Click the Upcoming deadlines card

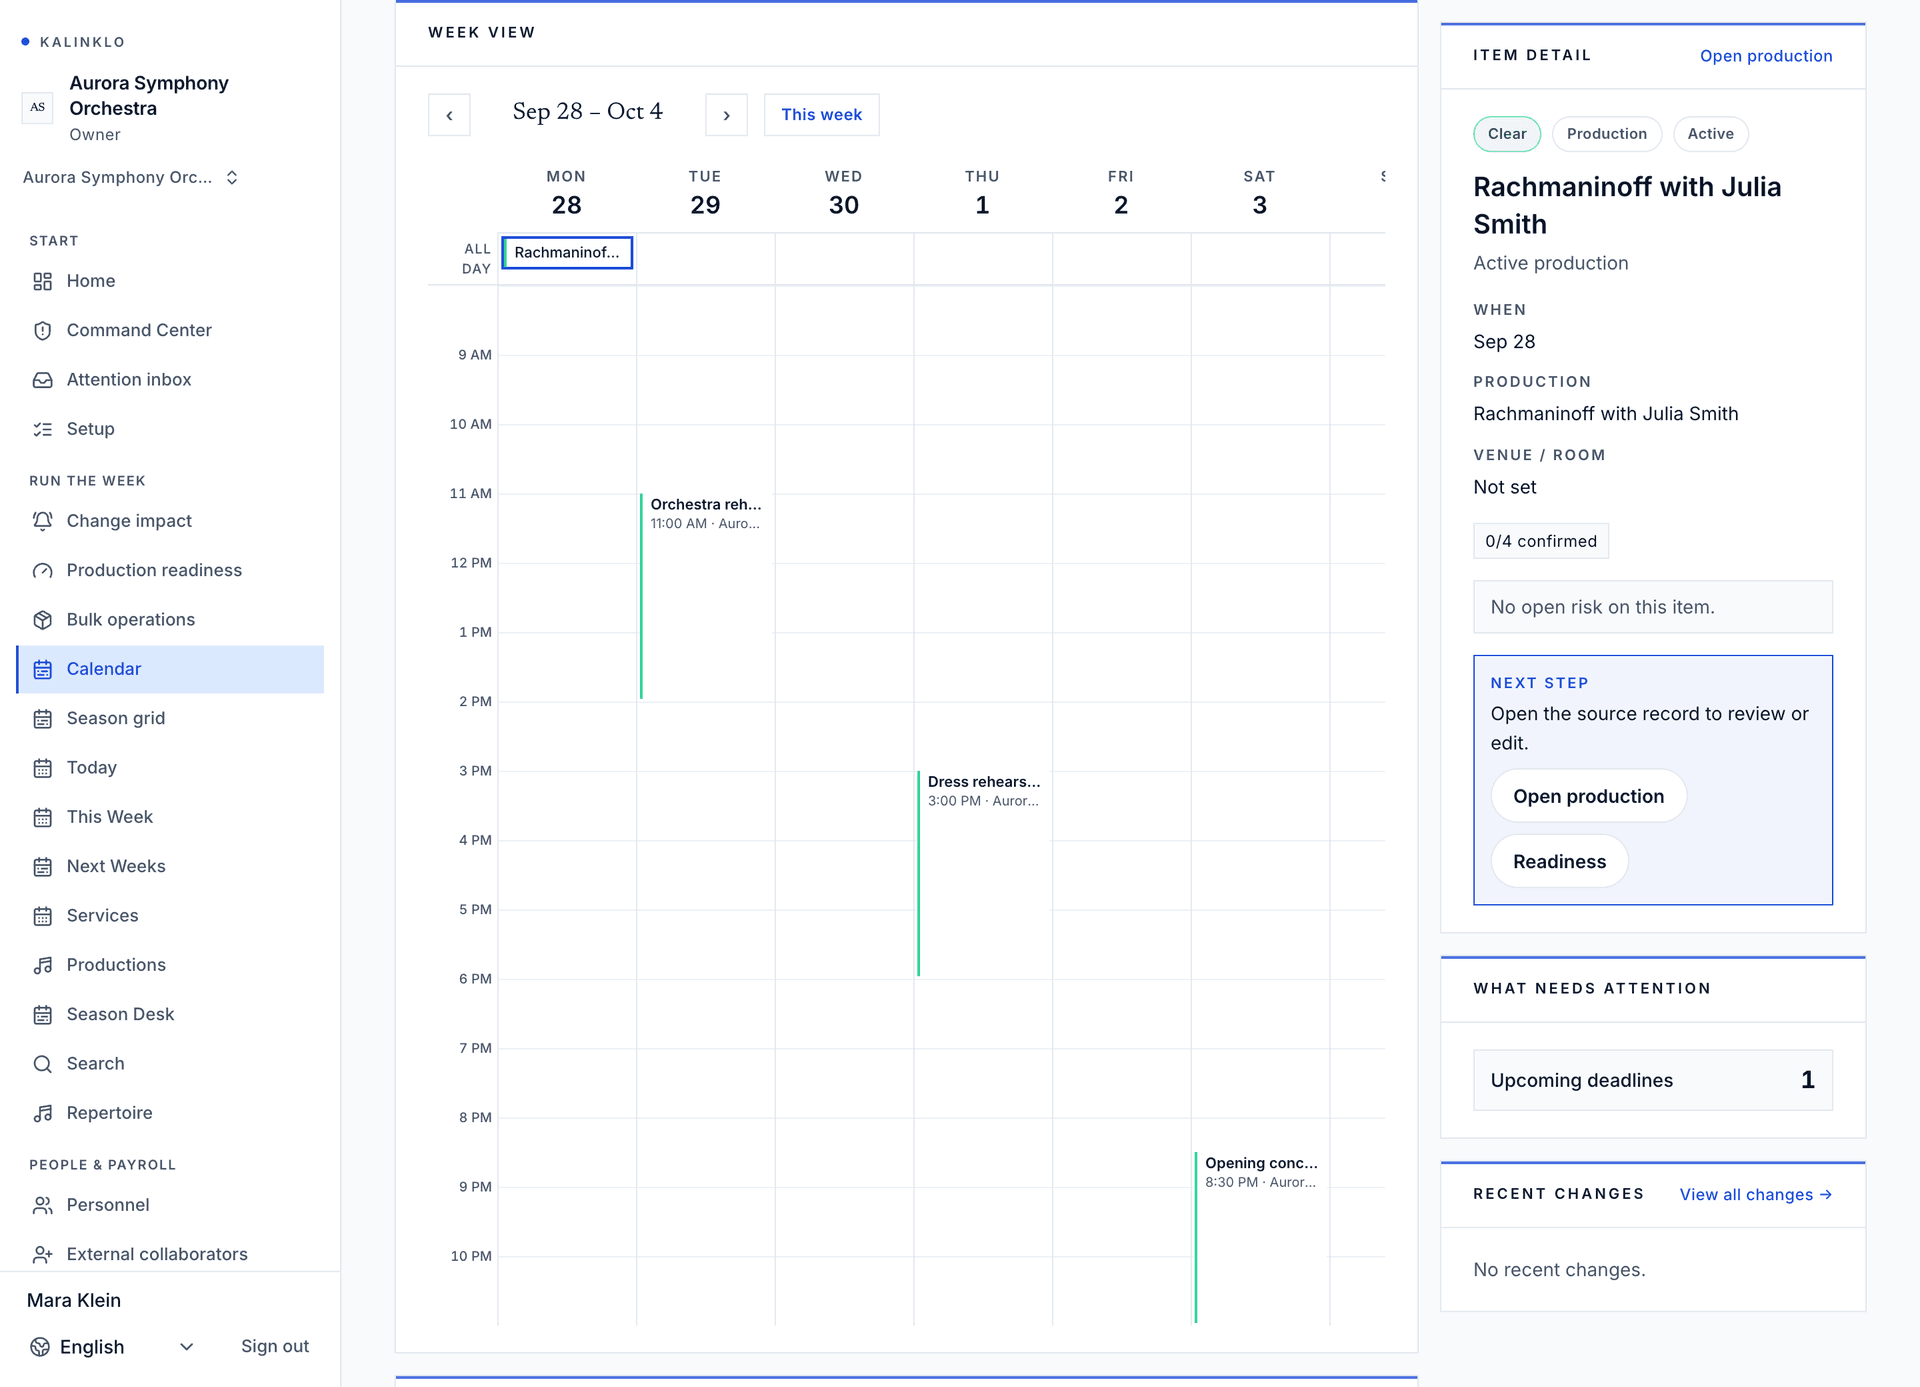click(1652, 1080)
